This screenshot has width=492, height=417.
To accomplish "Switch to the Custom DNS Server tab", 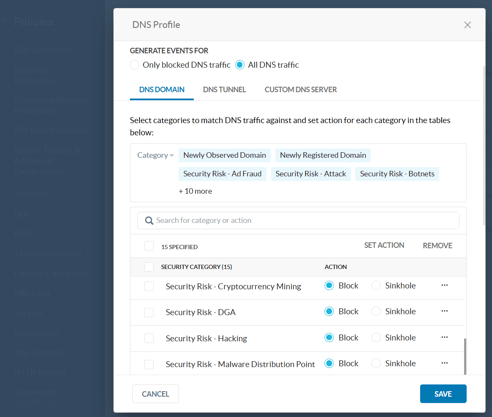I will 301,89.
